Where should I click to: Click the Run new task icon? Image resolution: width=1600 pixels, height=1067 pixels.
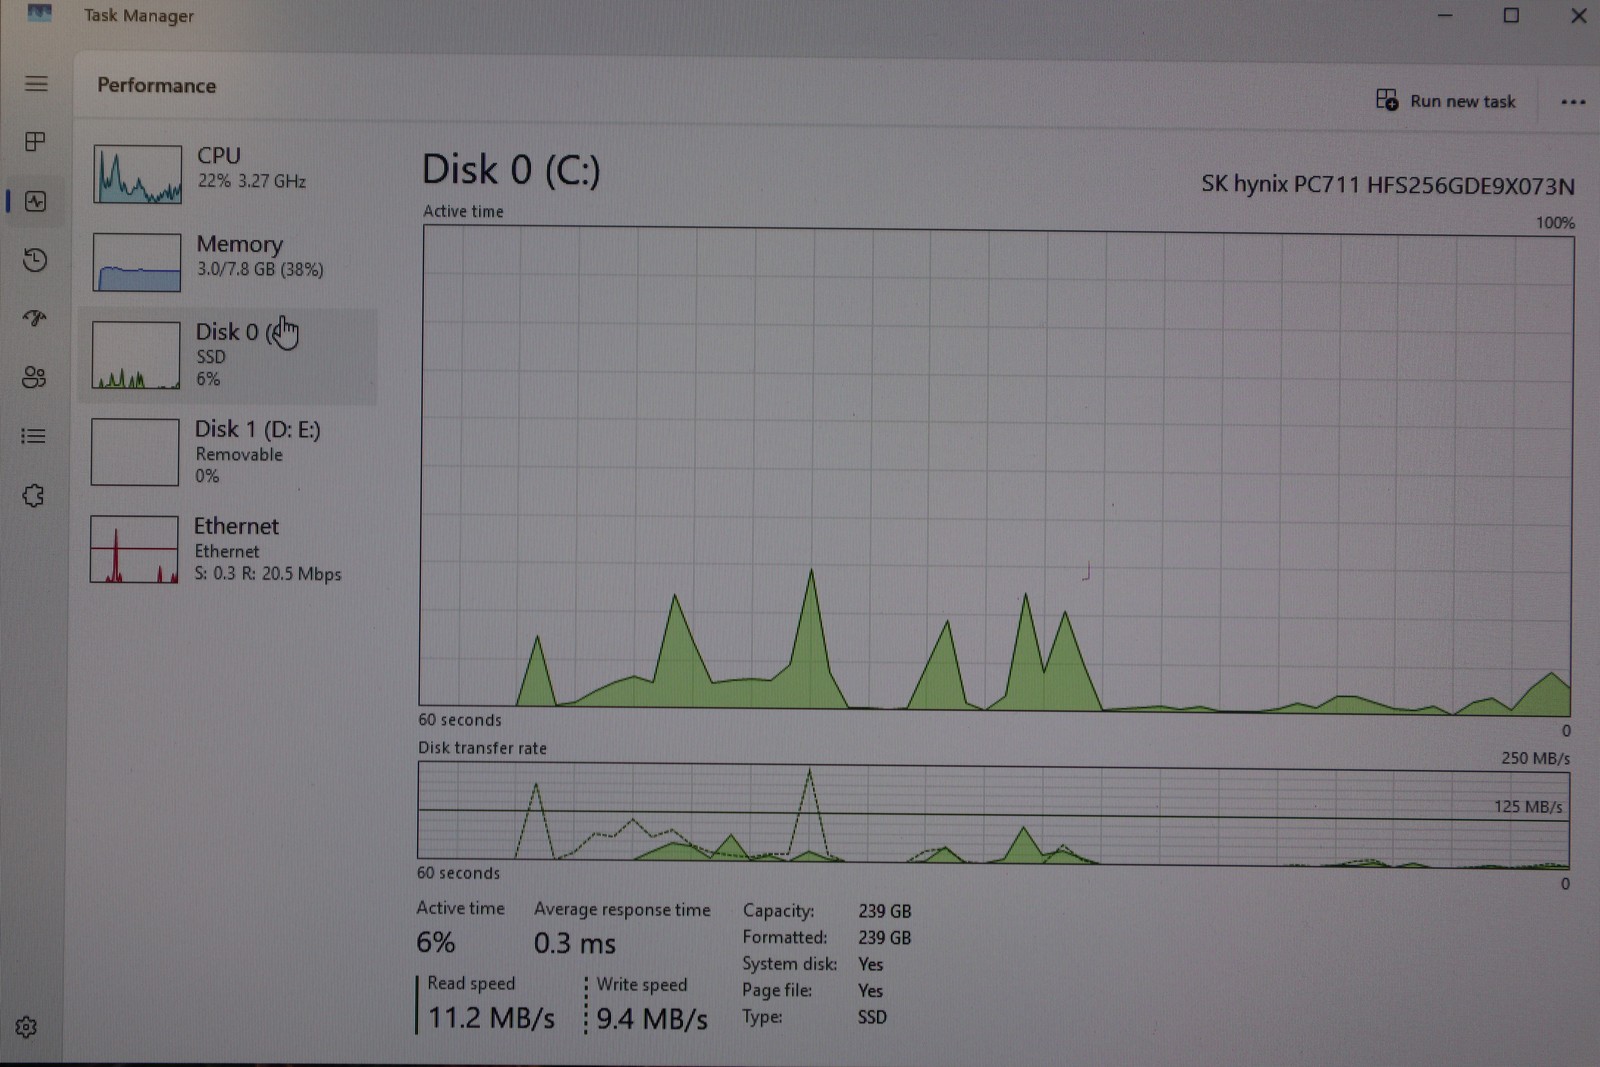[1387, 100]
